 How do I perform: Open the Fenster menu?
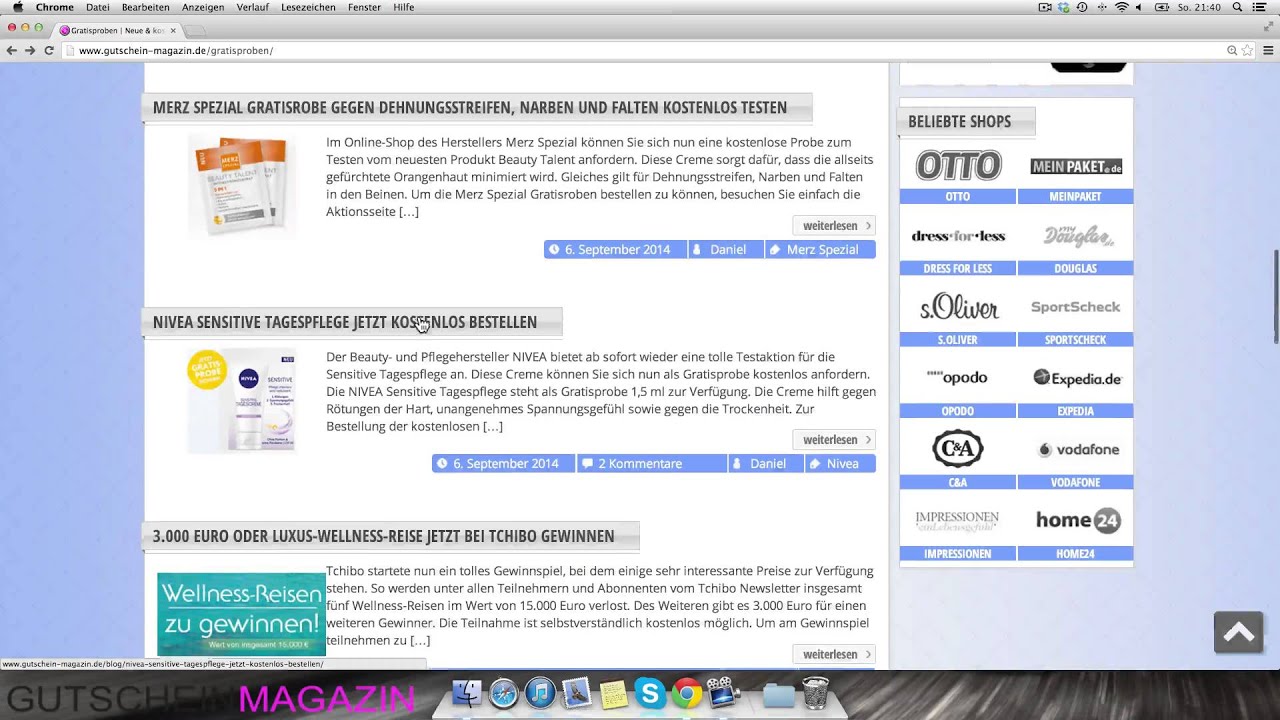364,7
